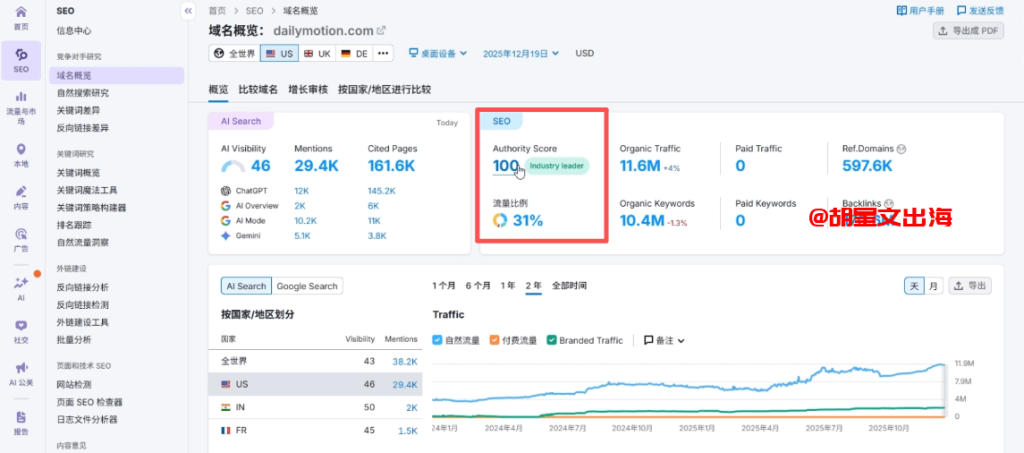Toggle Google Search view button

tap(307, 286)
